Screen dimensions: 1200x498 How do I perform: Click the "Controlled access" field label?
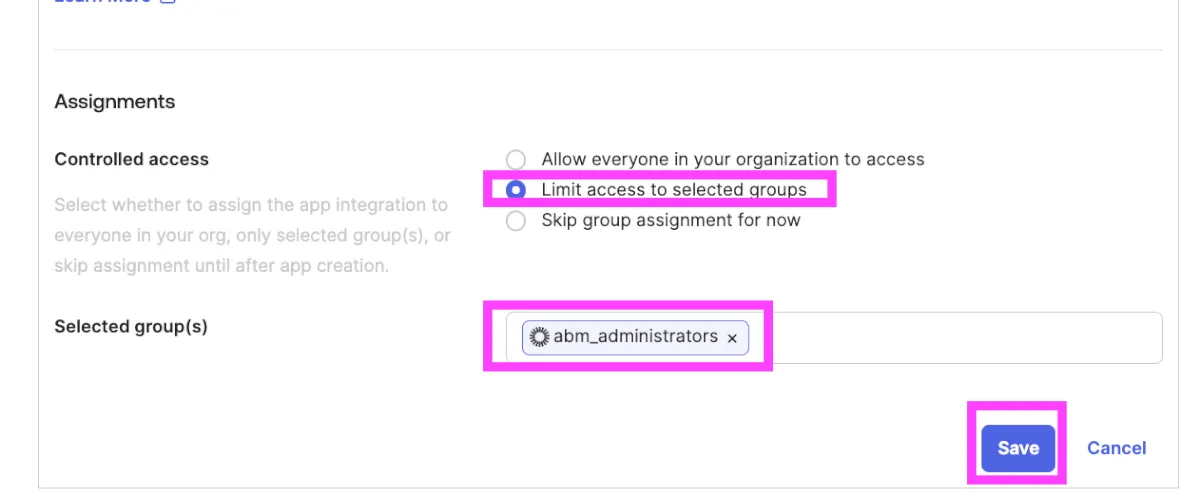(x=131, y=160)
